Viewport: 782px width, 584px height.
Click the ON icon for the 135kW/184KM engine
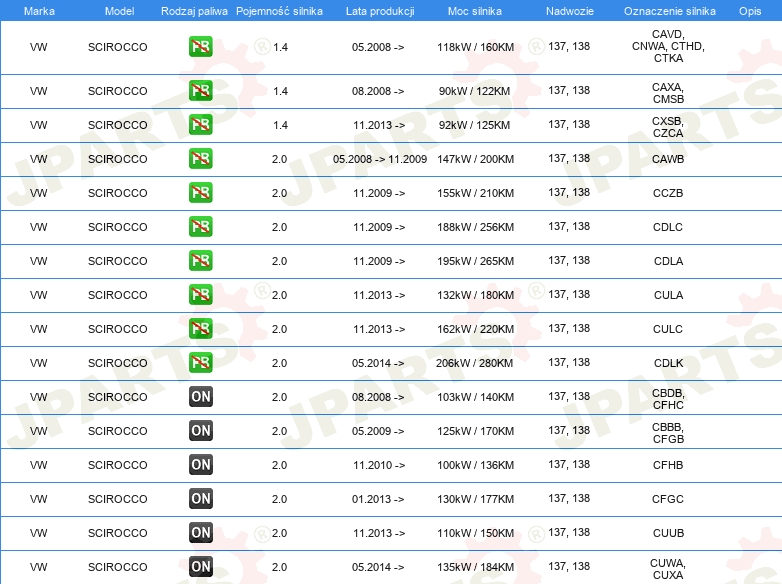click(x=200, y=567)
